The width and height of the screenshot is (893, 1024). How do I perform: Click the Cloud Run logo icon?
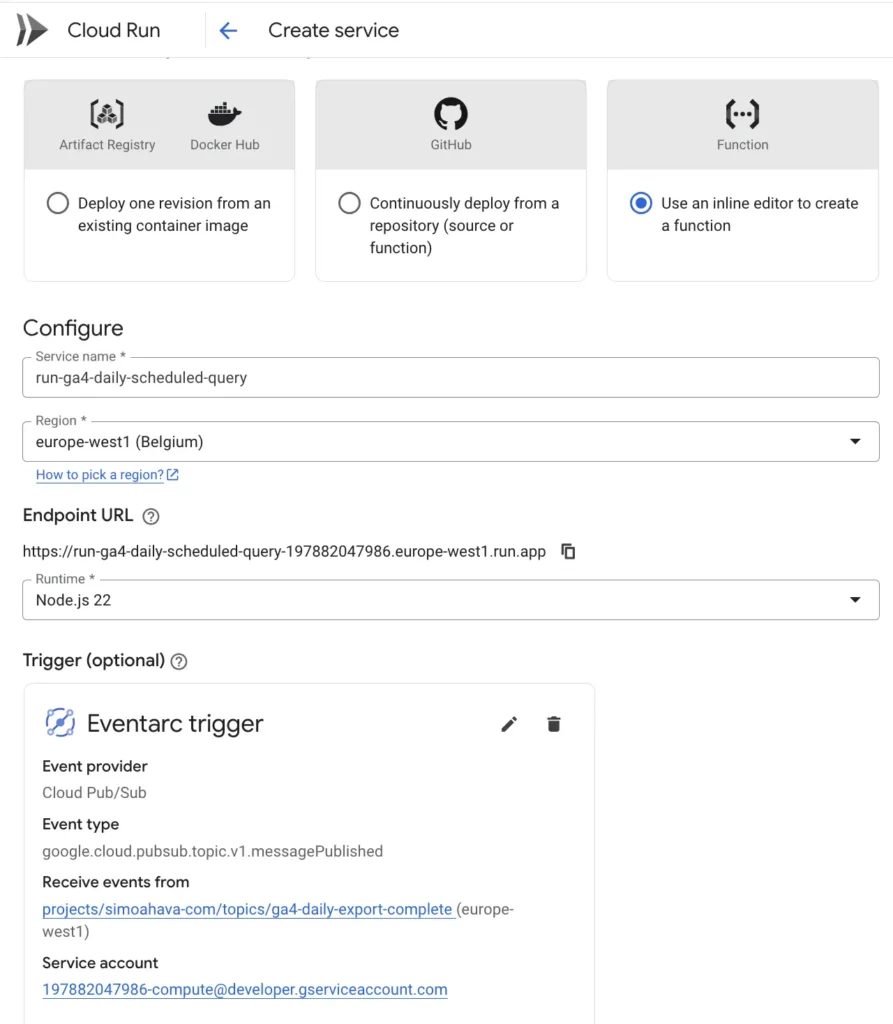coord(32,31)
